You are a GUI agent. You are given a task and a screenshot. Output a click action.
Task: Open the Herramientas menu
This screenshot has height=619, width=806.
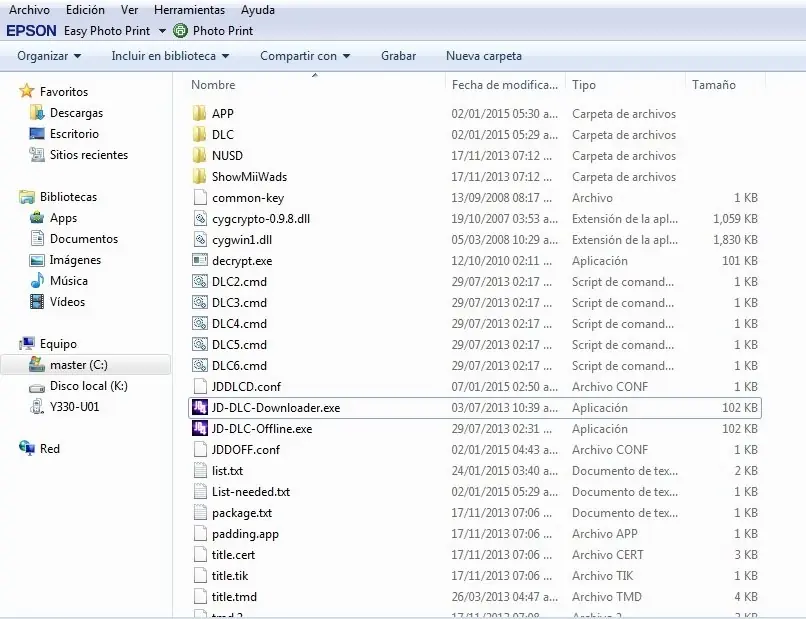point(189,10)
